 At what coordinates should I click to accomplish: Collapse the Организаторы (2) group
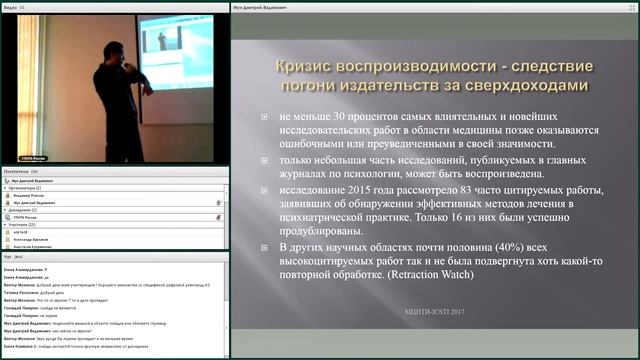coord(5,188)
